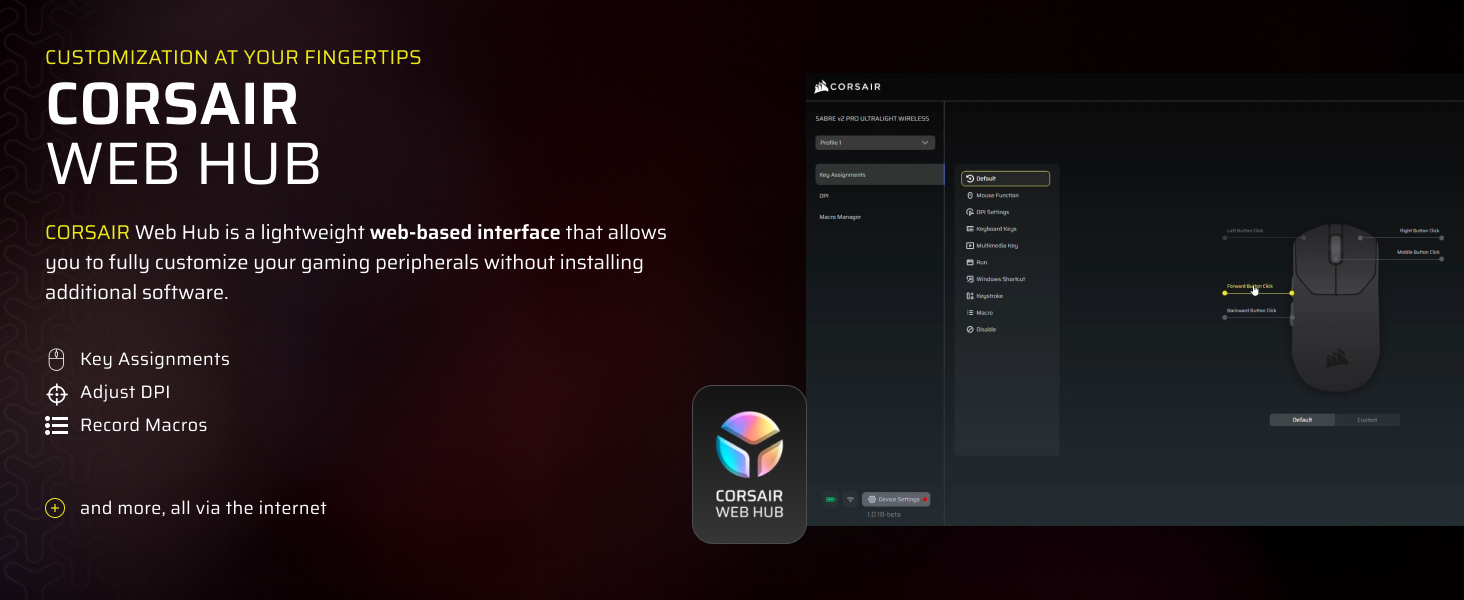The height and width of the screenshot is (600, 1464).
Task: Switch to the Default mode below mouse
Action: 1302,420
